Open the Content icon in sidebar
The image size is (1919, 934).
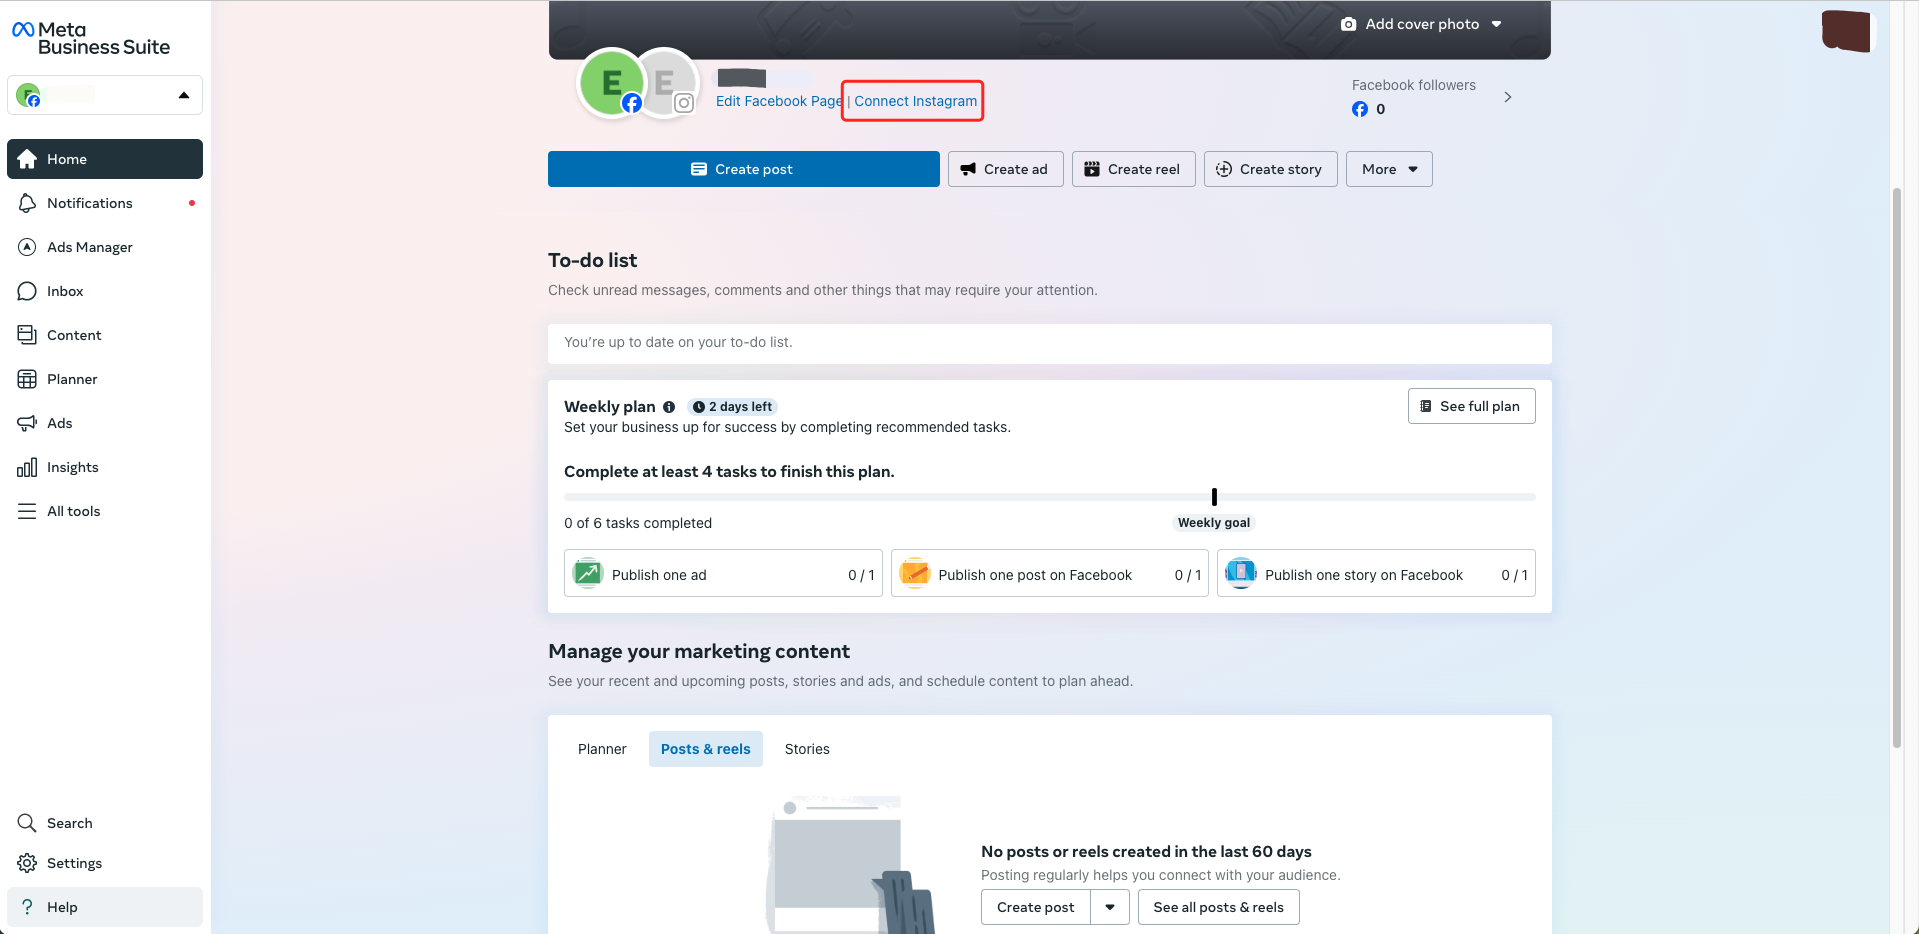(27, 335)
